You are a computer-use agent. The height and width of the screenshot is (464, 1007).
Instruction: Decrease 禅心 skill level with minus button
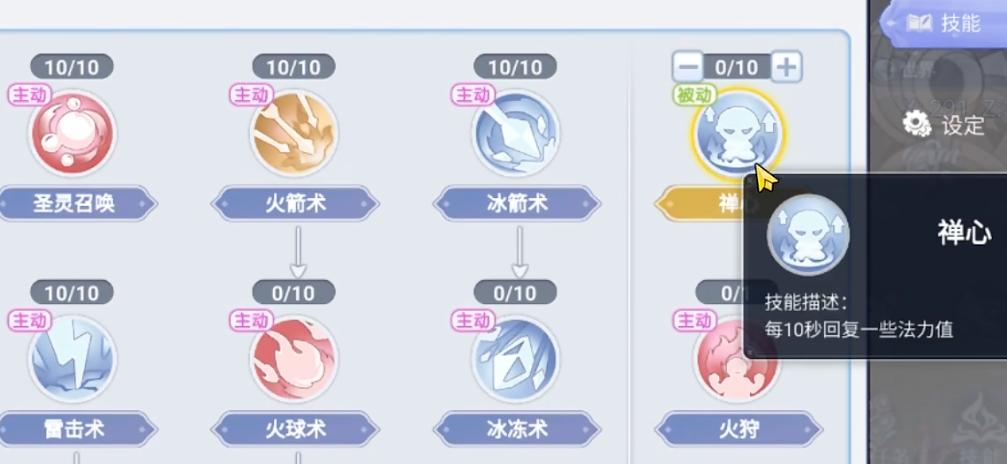(x=688, y=66)
